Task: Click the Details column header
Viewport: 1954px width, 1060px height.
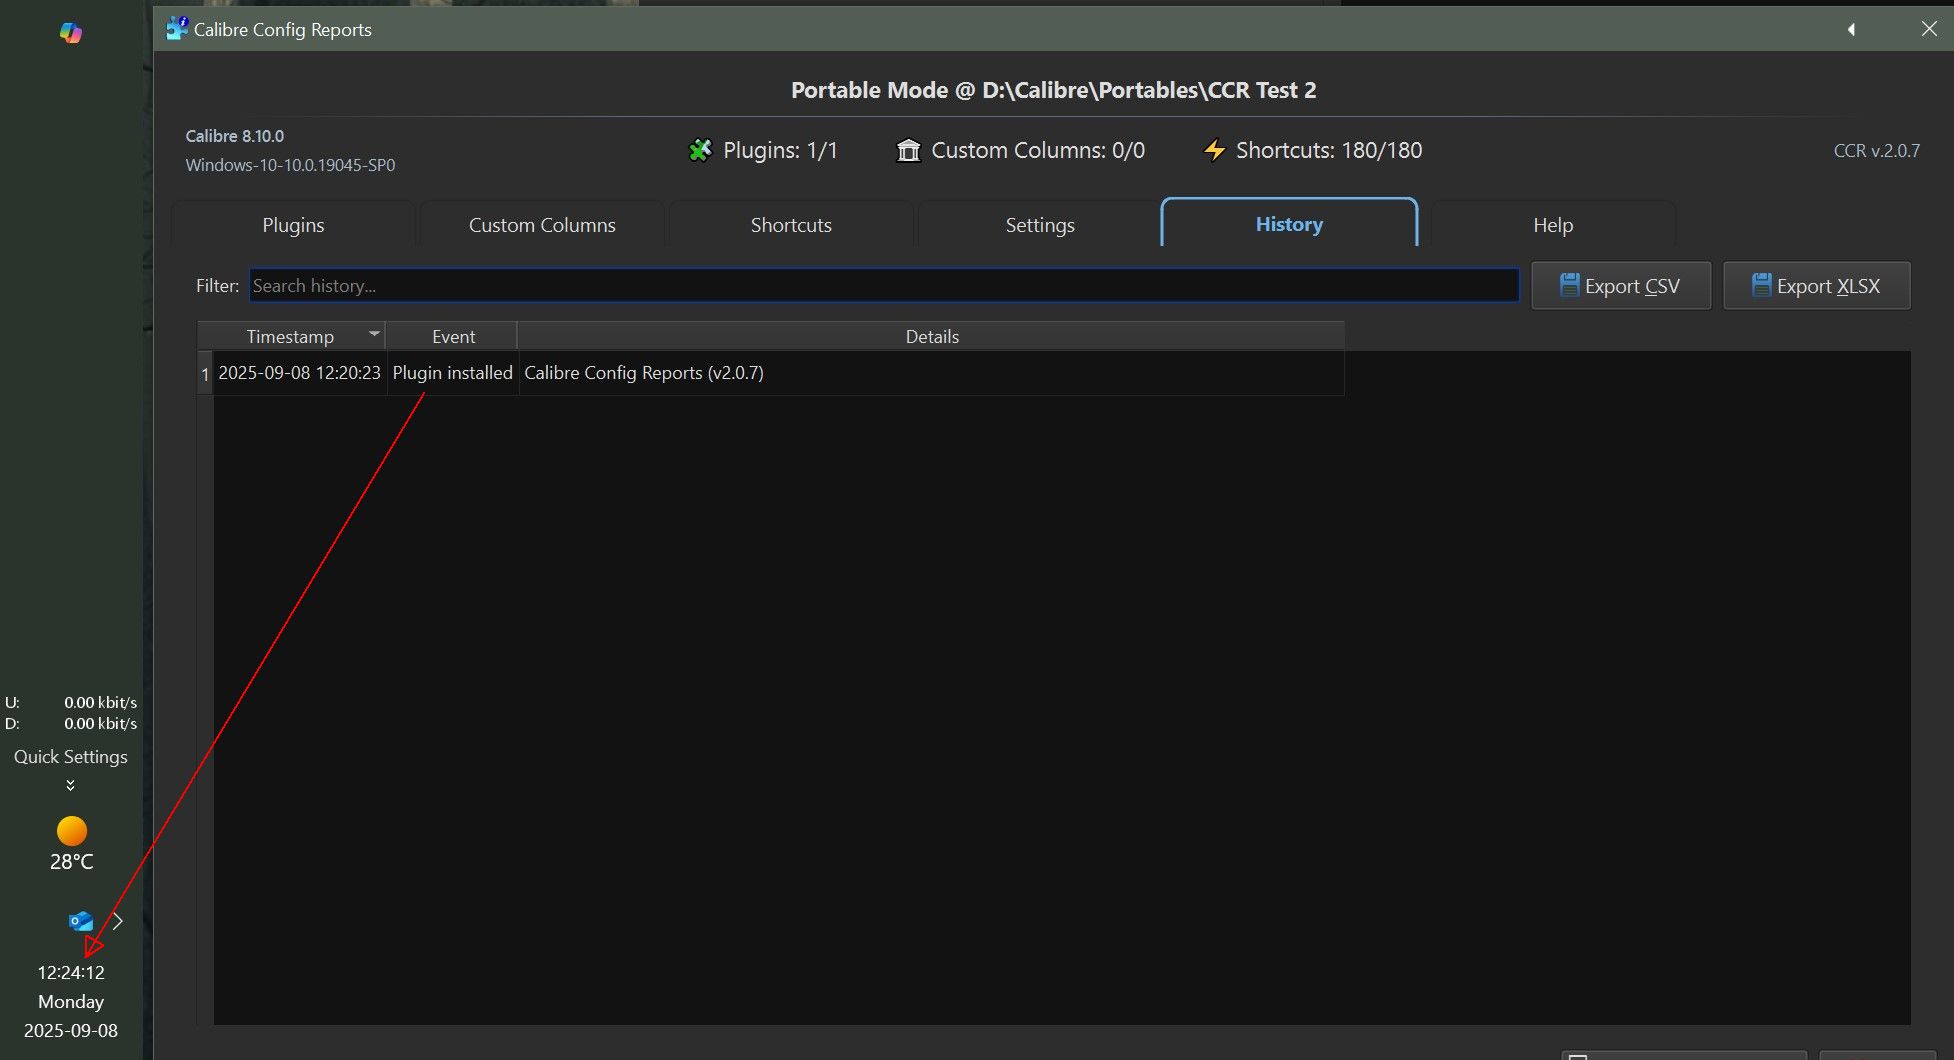Action: pyautogui.click(x=931, y=336)
